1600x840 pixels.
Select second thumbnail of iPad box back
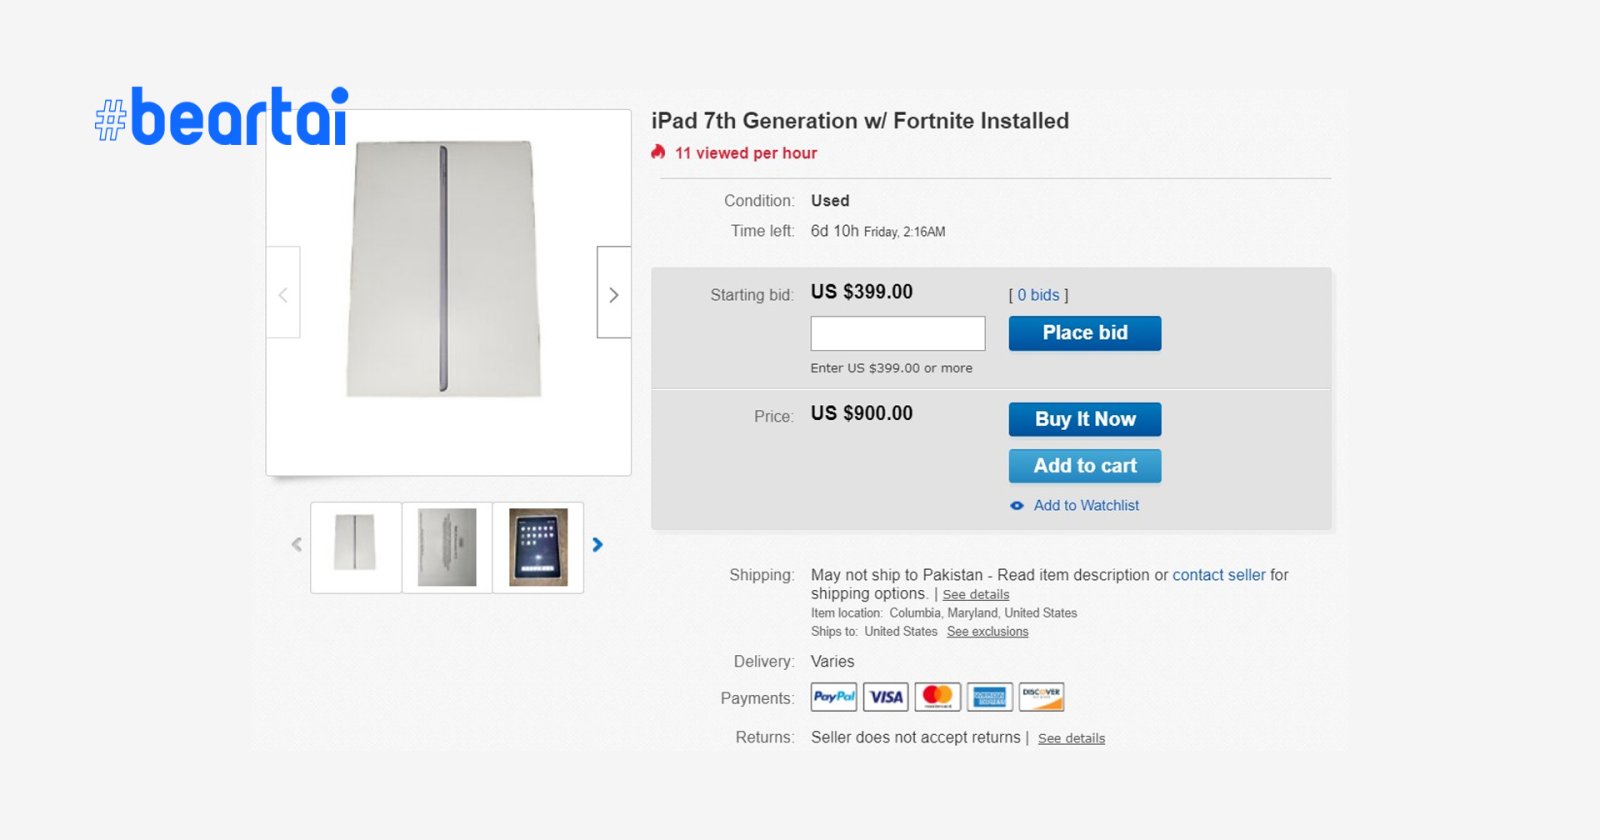(x=447, y=547)
